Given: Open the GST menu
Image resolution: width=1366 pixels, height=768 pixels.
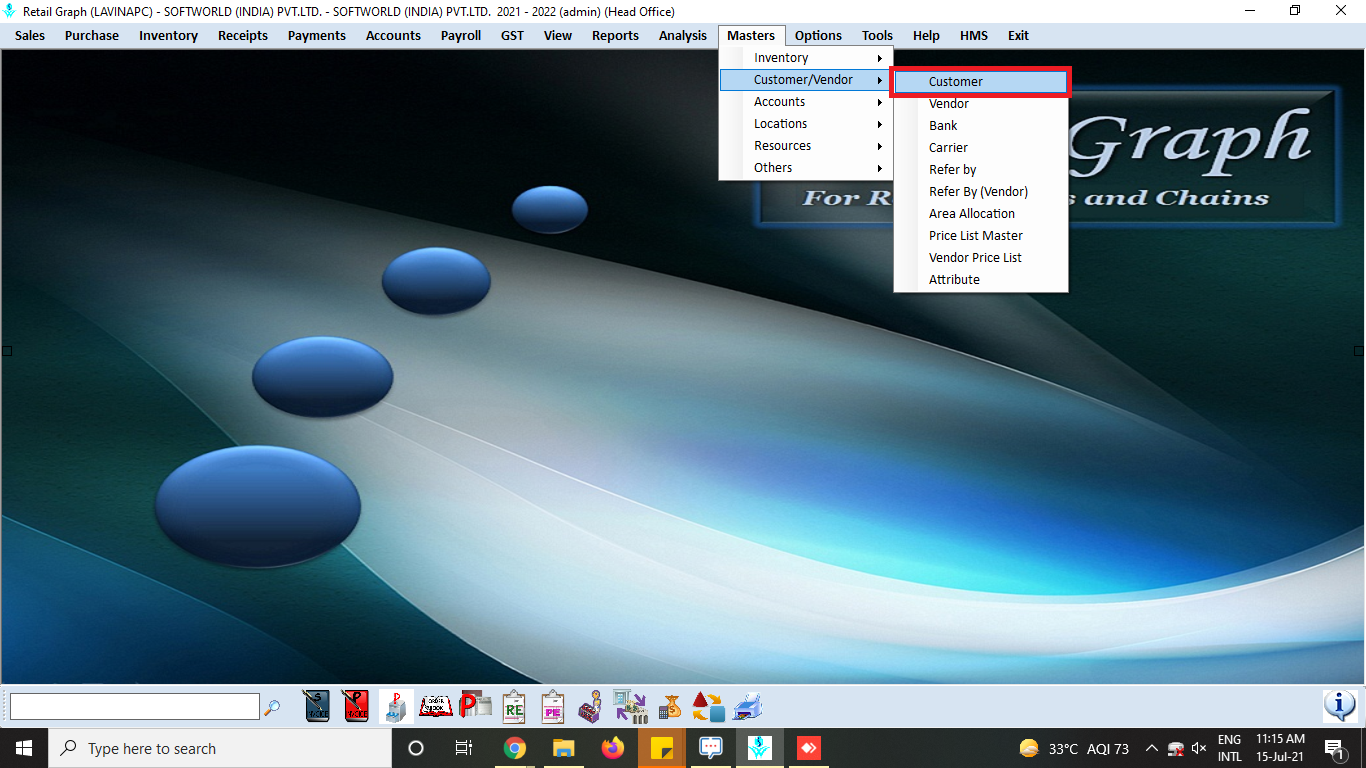Looking at the screenshot, I should tap(512, 35).
